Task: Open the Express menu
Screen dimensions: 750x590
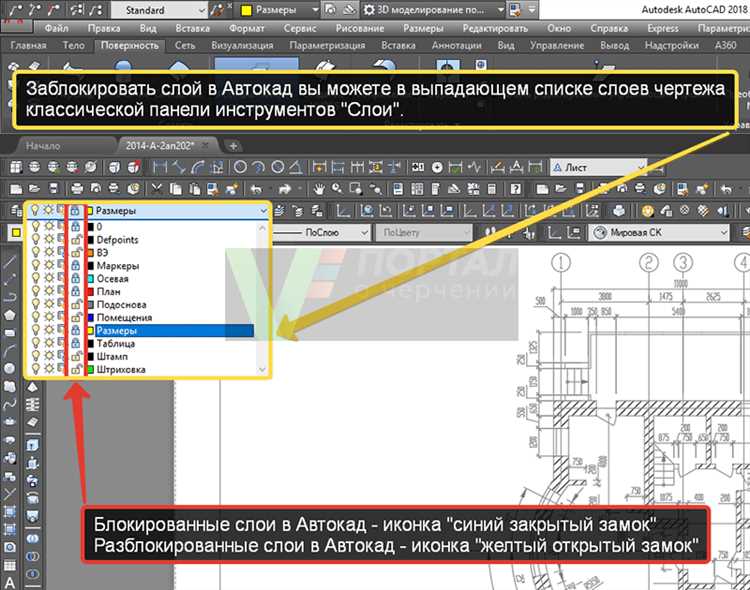Action: tap(662, 28)
